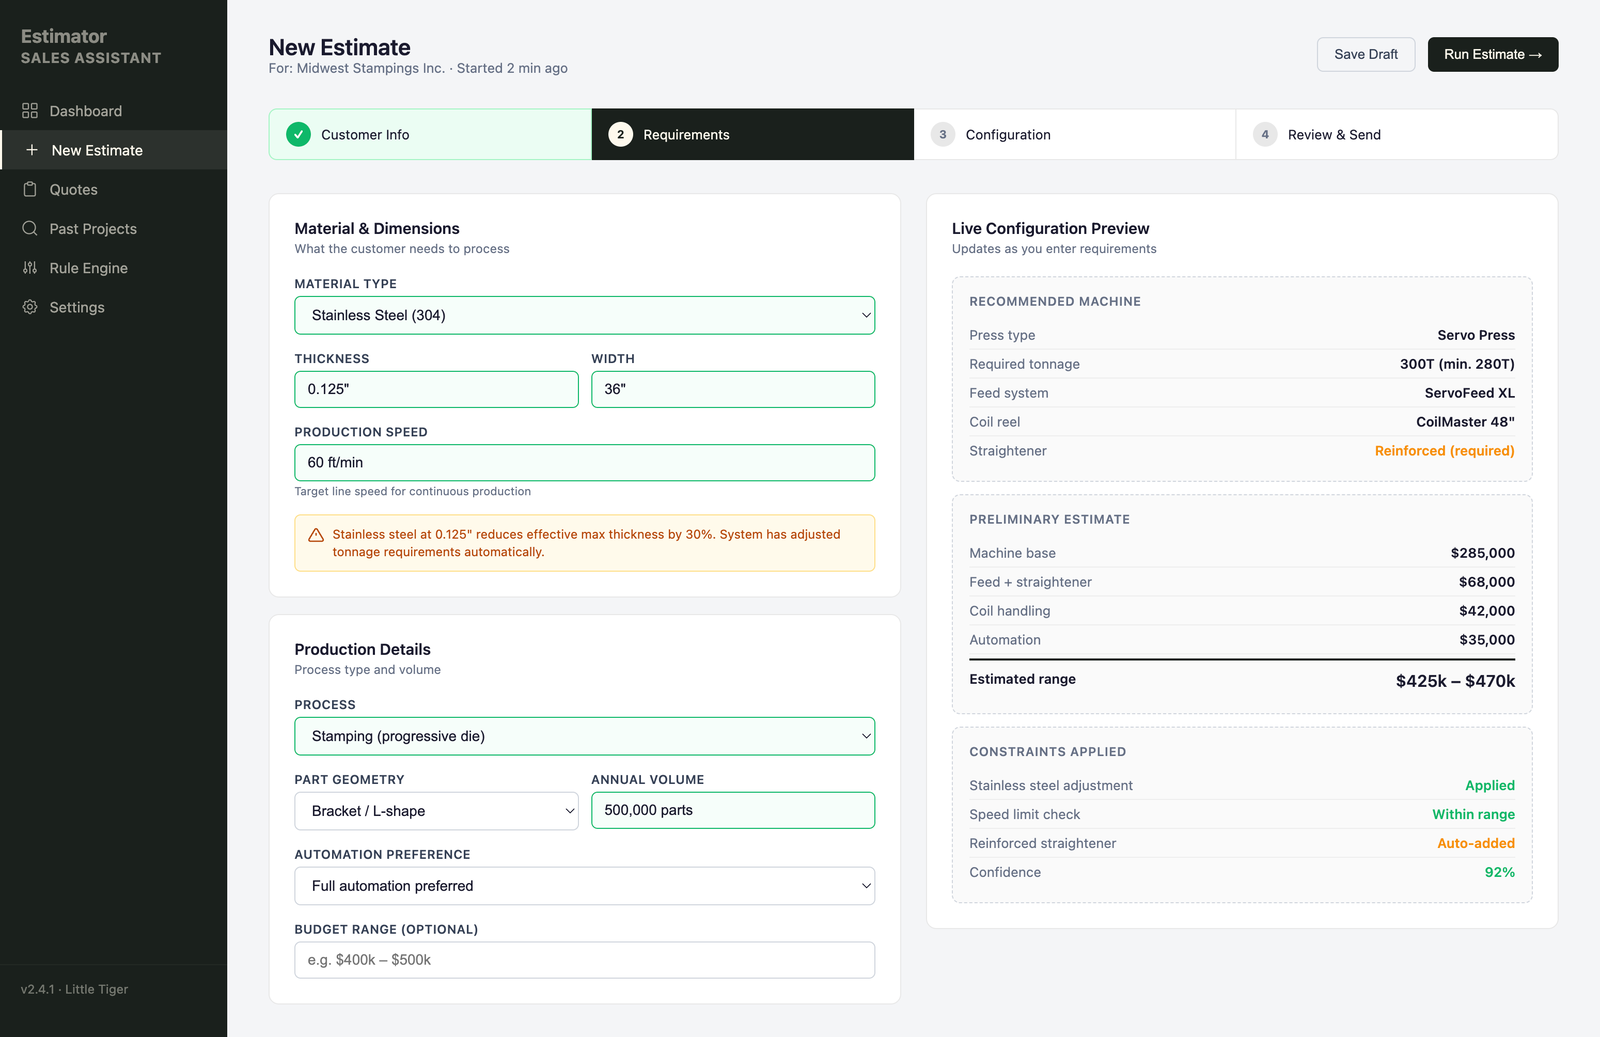Switch to the Configuration step
The image size is (1600, 1037).
pyautogui.click(x=1008, y=134)
